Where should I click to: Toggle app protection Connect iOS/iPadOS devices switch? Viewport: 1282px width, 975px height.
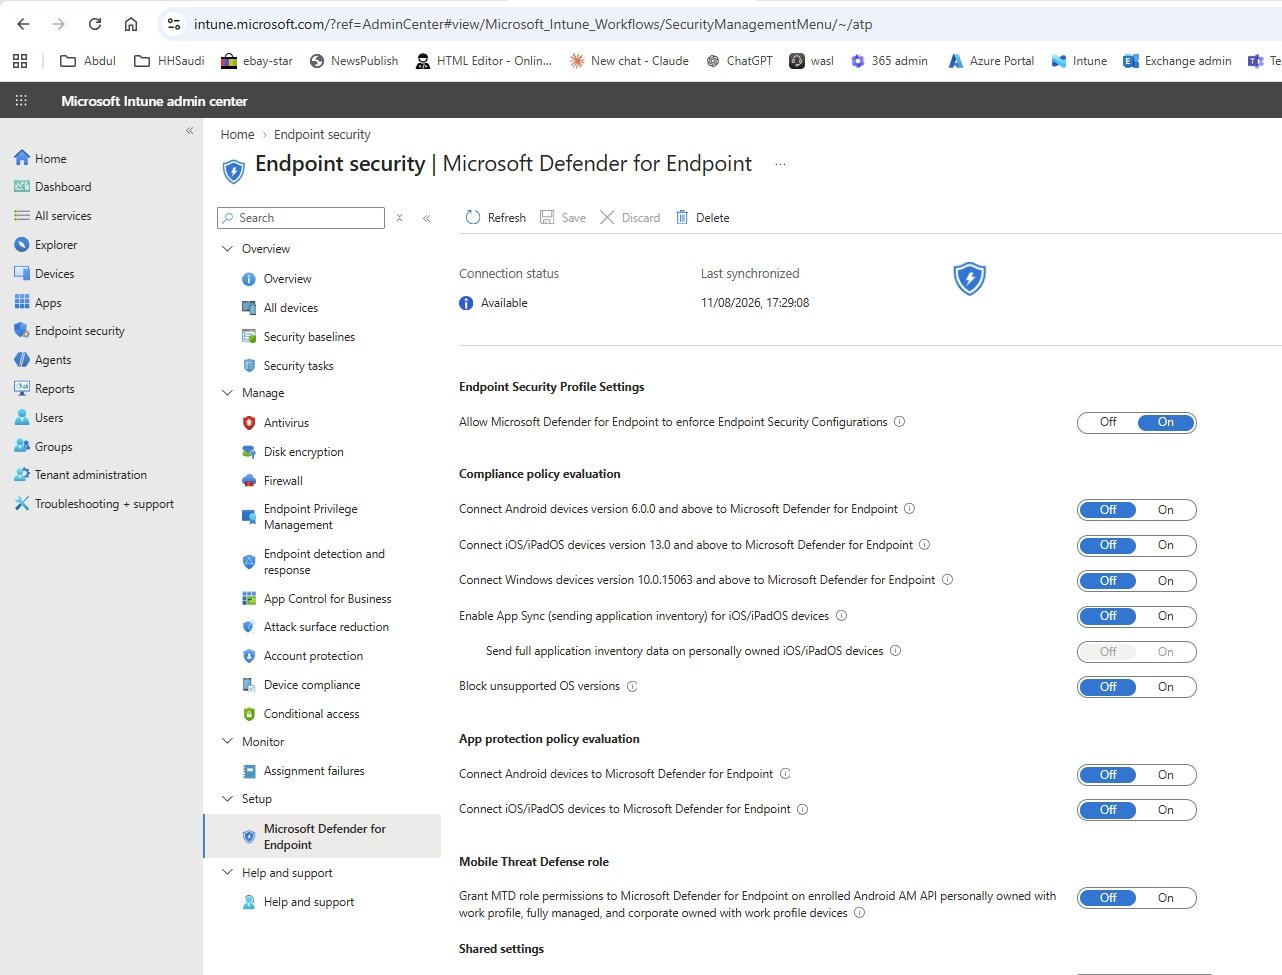click(x=1136, y=810)
